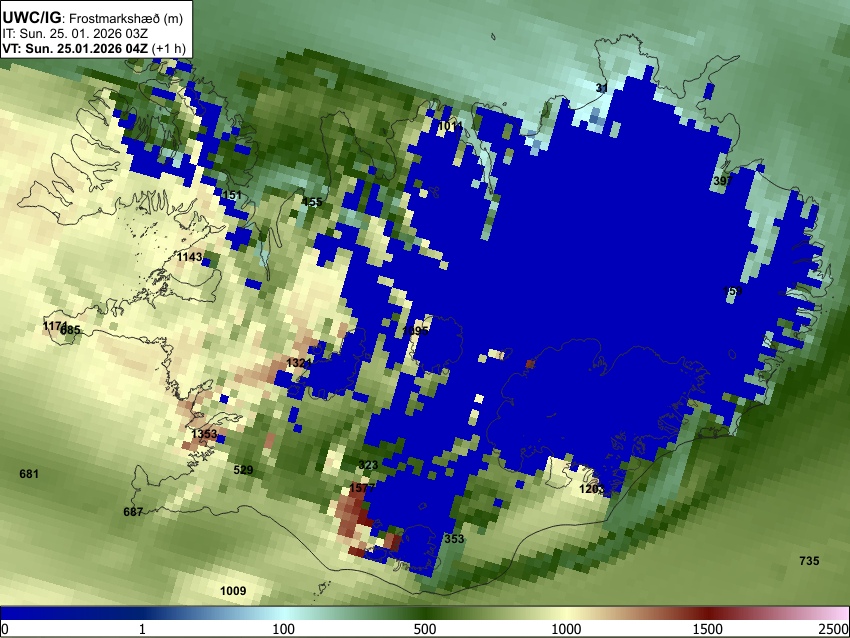Click the map value 155
The image size is (850, 638).
[x=312, y=202]
